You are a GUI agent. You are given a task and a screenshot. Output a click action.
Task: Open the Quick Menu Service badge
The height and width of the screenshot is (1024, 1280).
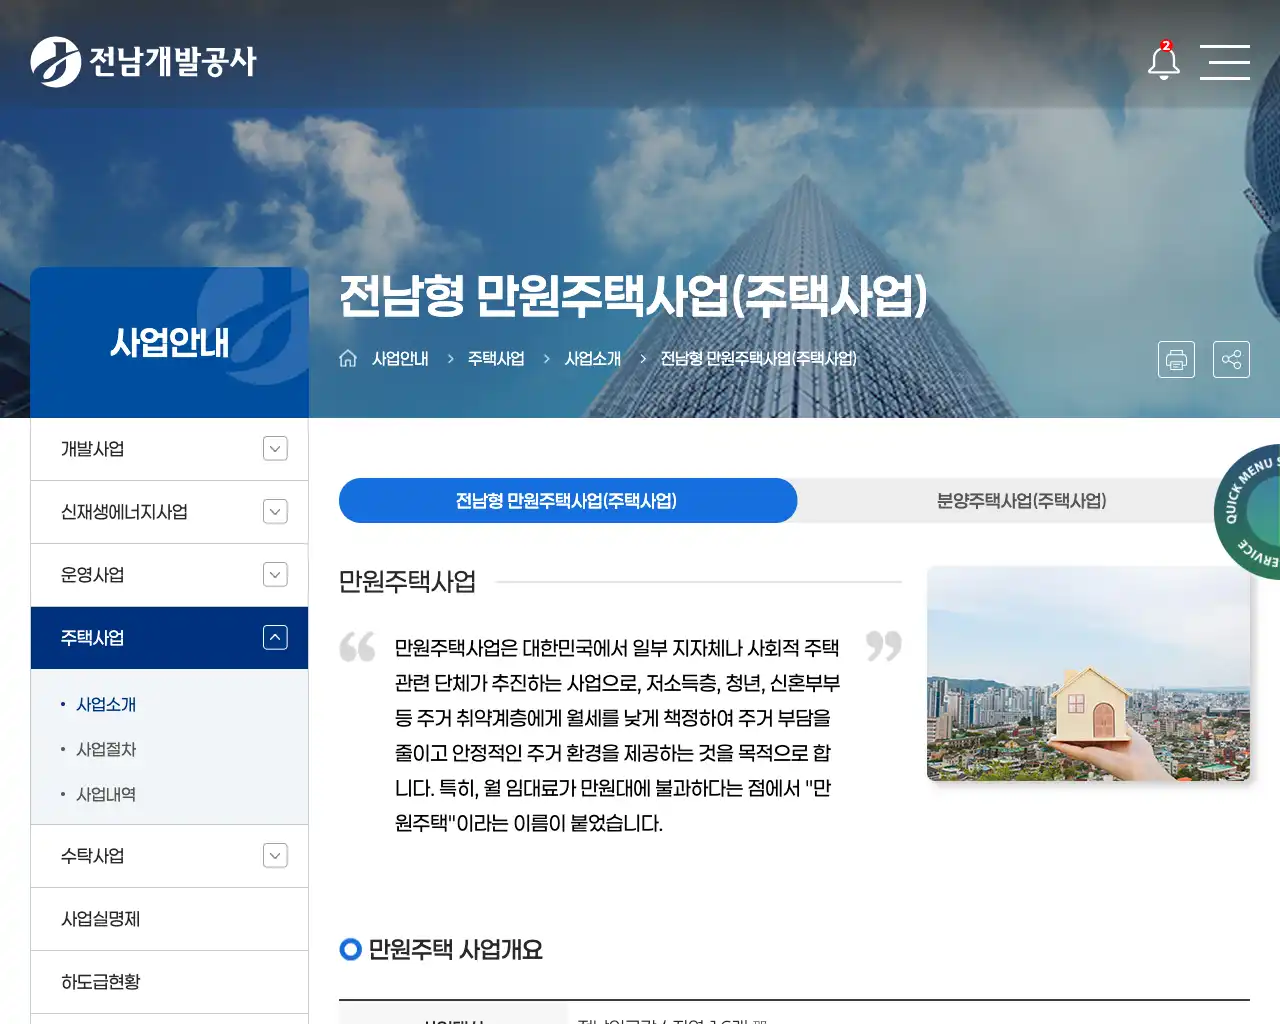[1248, 511]
